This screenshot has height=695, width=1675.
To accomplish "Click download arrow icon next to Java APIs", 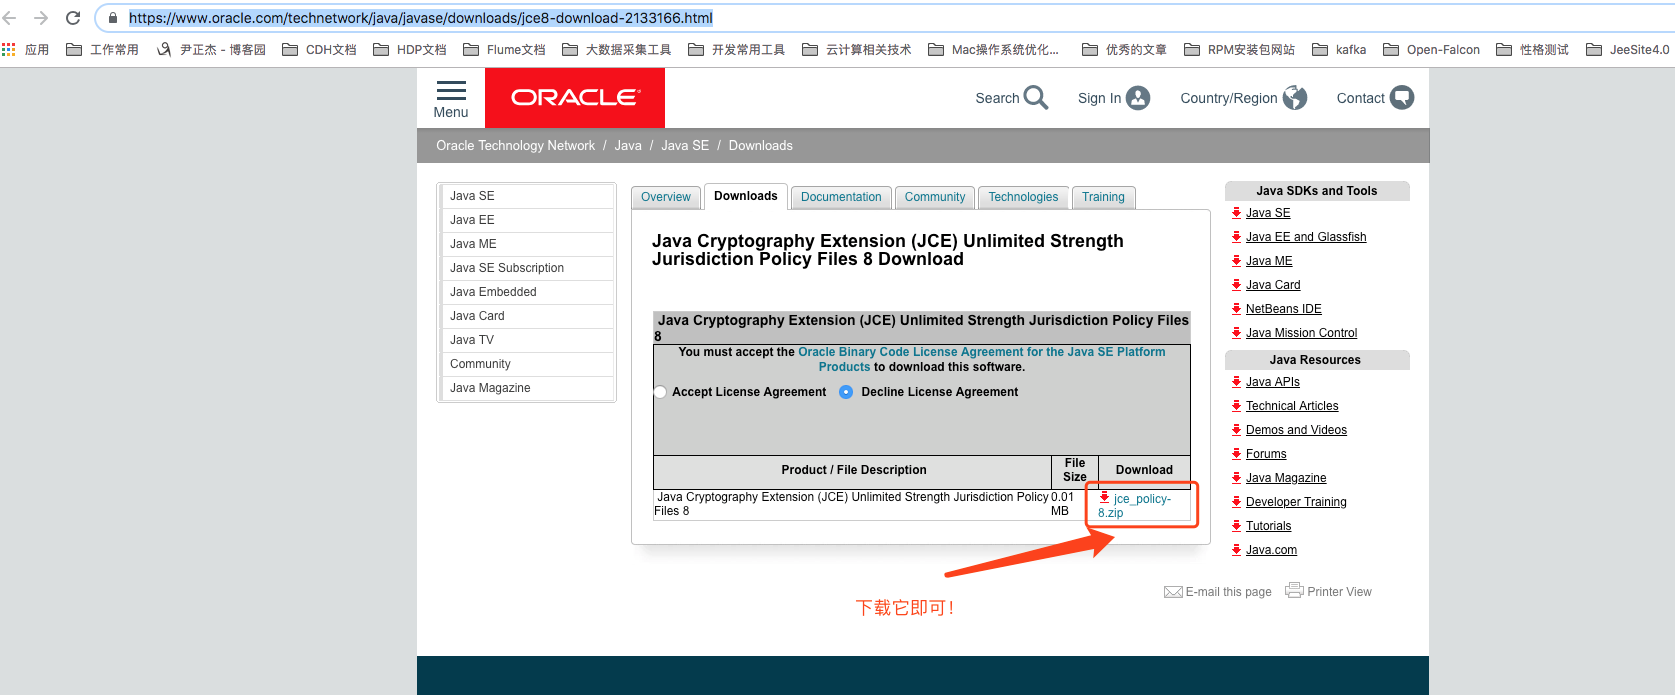I will point(1237,381).
